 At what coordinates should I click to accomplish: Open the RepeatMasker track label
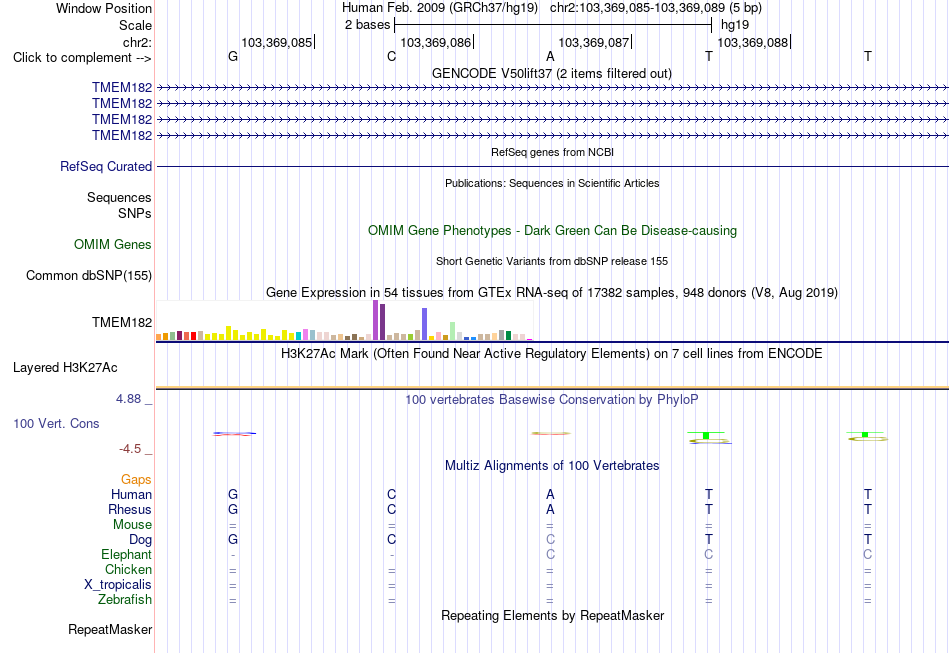click(x=110, y=629)
